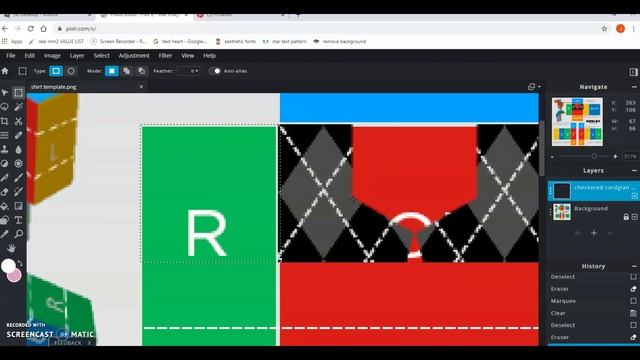
Task: Open the white foreground color swatch
Action: [8, 266]
